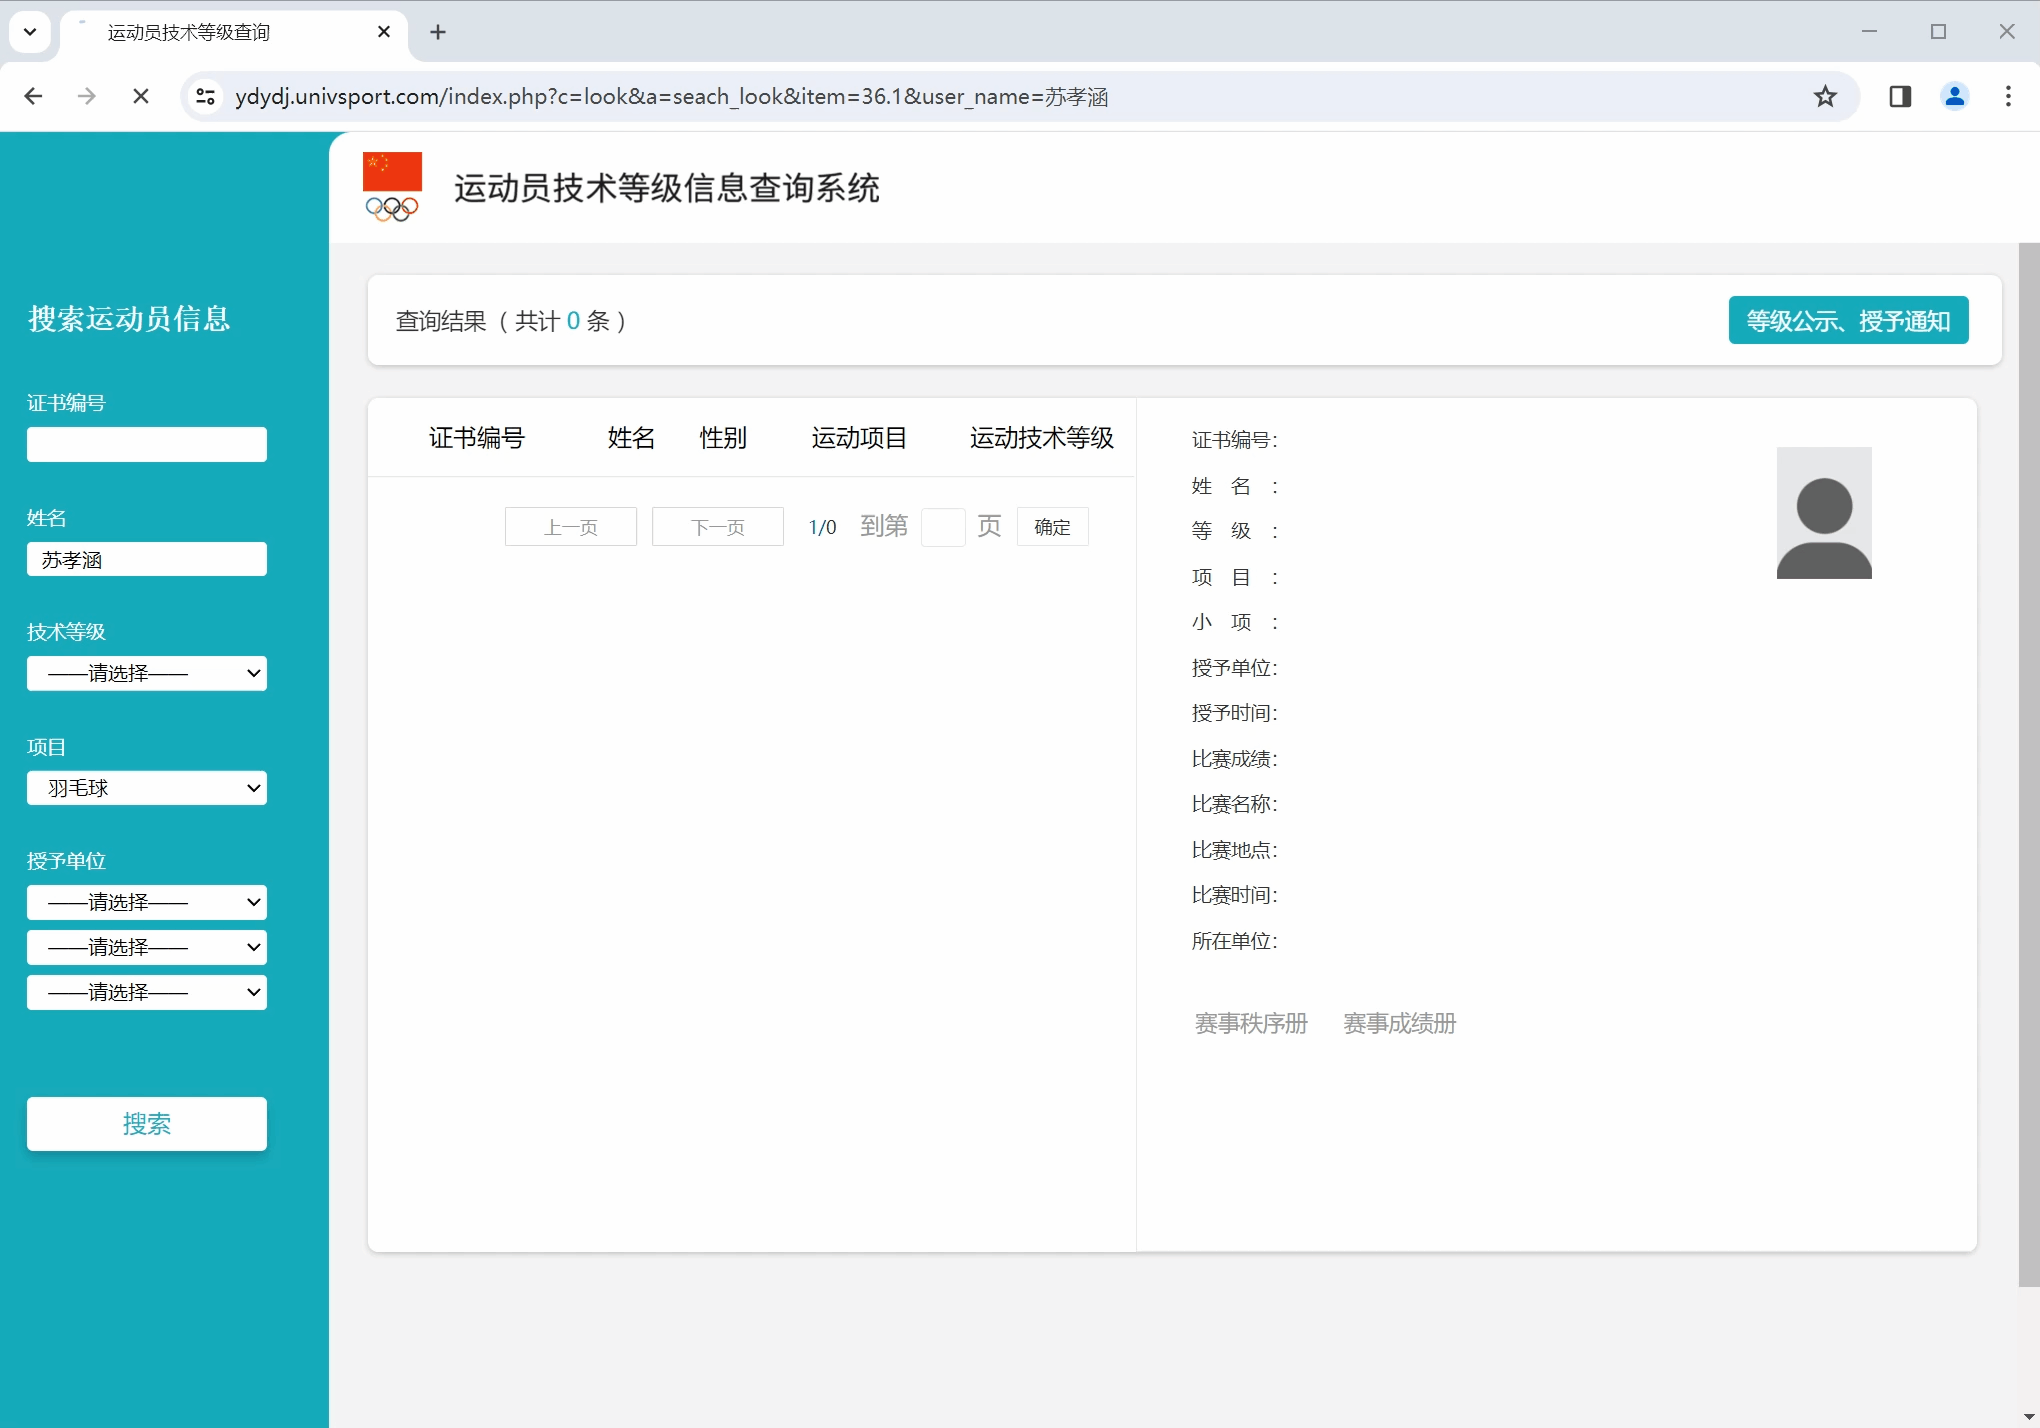Open 等级公示、授予通知 button
The width and height of the screenshot is (2040, 1428).
coord(1848,320)
